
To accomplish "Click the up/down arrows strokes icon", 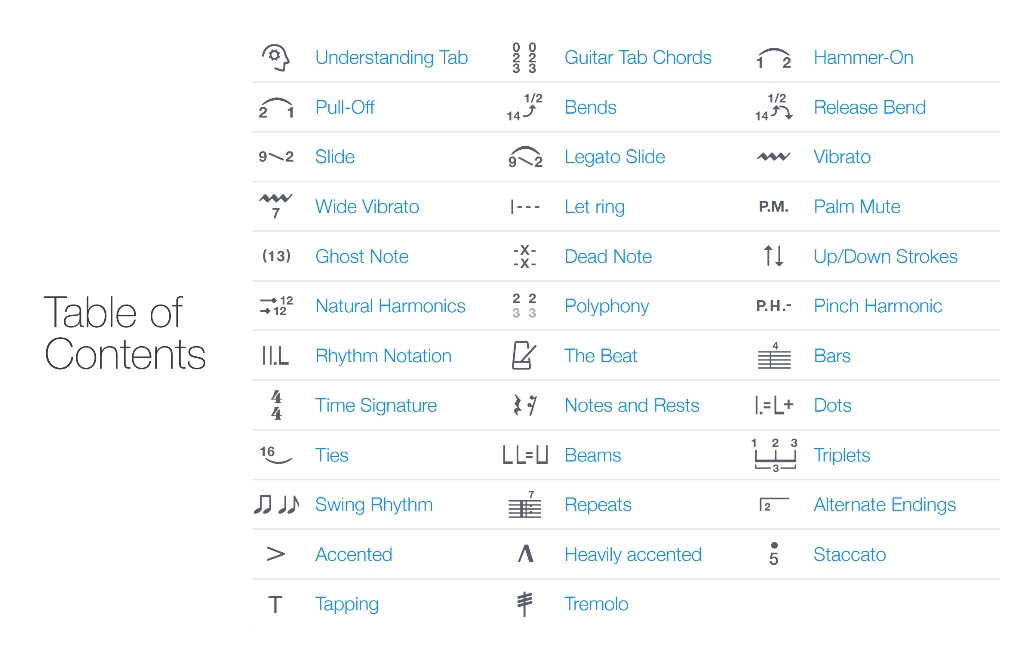I will coord(773,256).
